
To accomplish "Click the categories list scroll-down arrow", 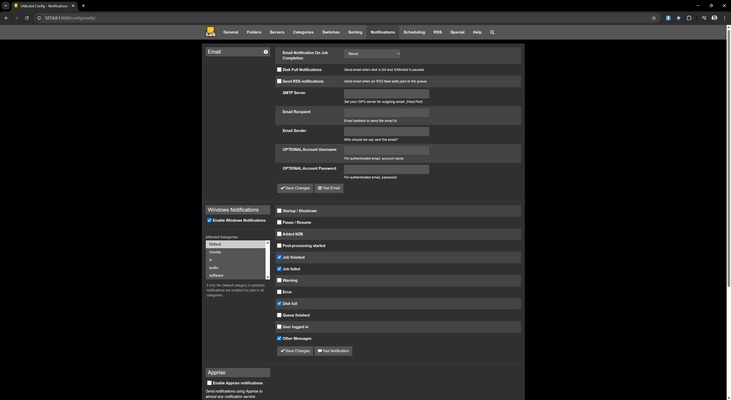I will (268, 277).
